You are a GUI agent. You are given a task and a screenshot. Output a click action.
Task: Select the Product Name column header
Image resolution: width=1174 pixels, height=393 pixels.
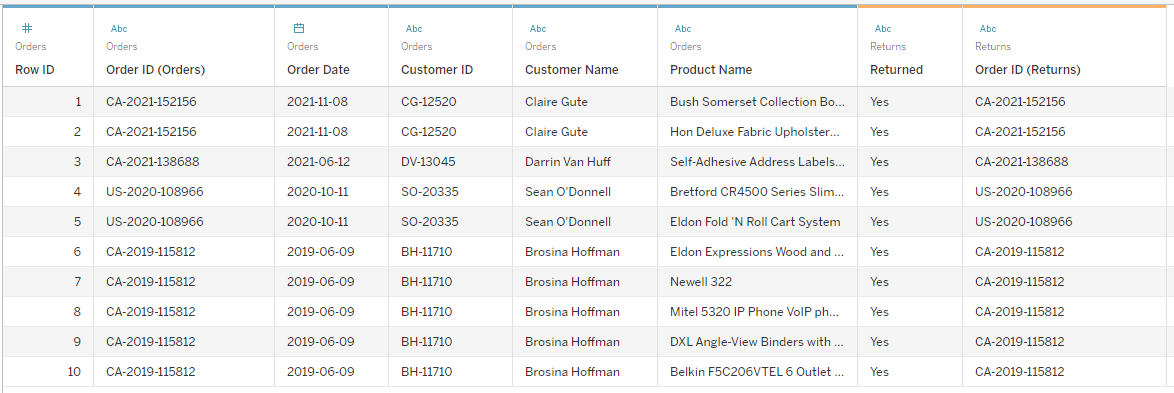[711, 70]
